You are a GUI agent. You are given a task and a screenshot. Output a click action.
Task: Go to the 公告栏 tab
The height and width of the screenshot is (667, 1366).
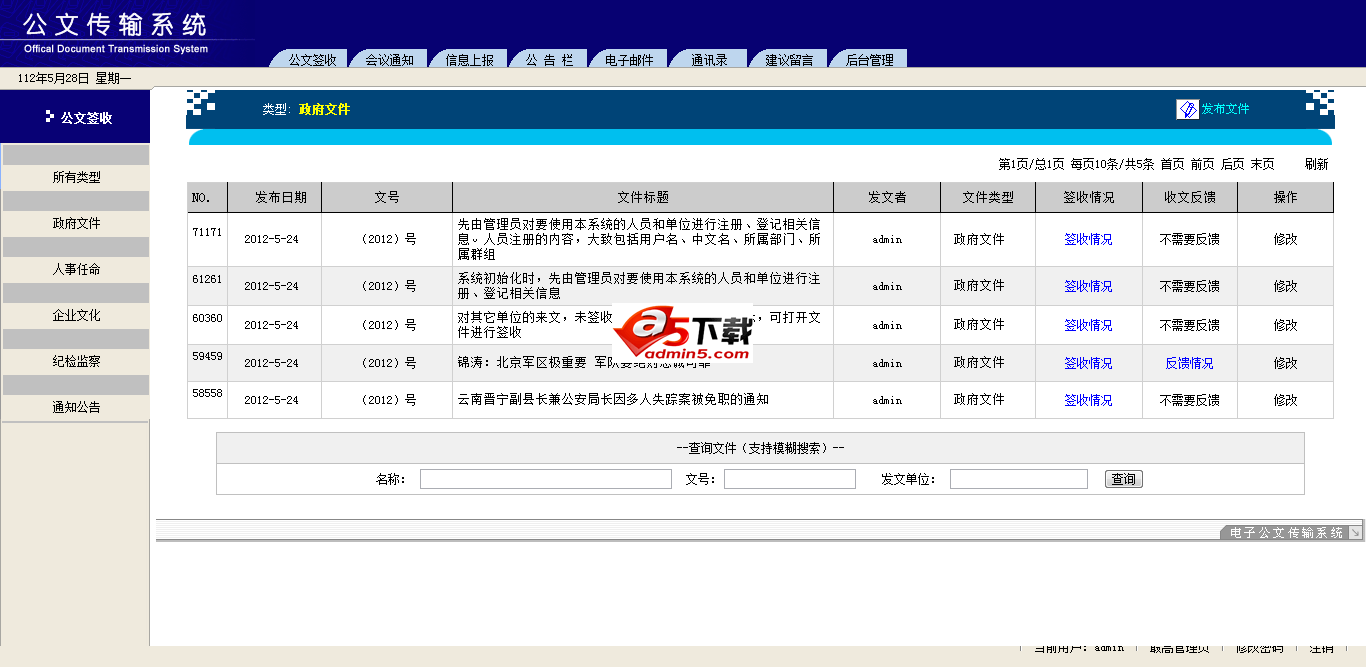click(549, 60)
